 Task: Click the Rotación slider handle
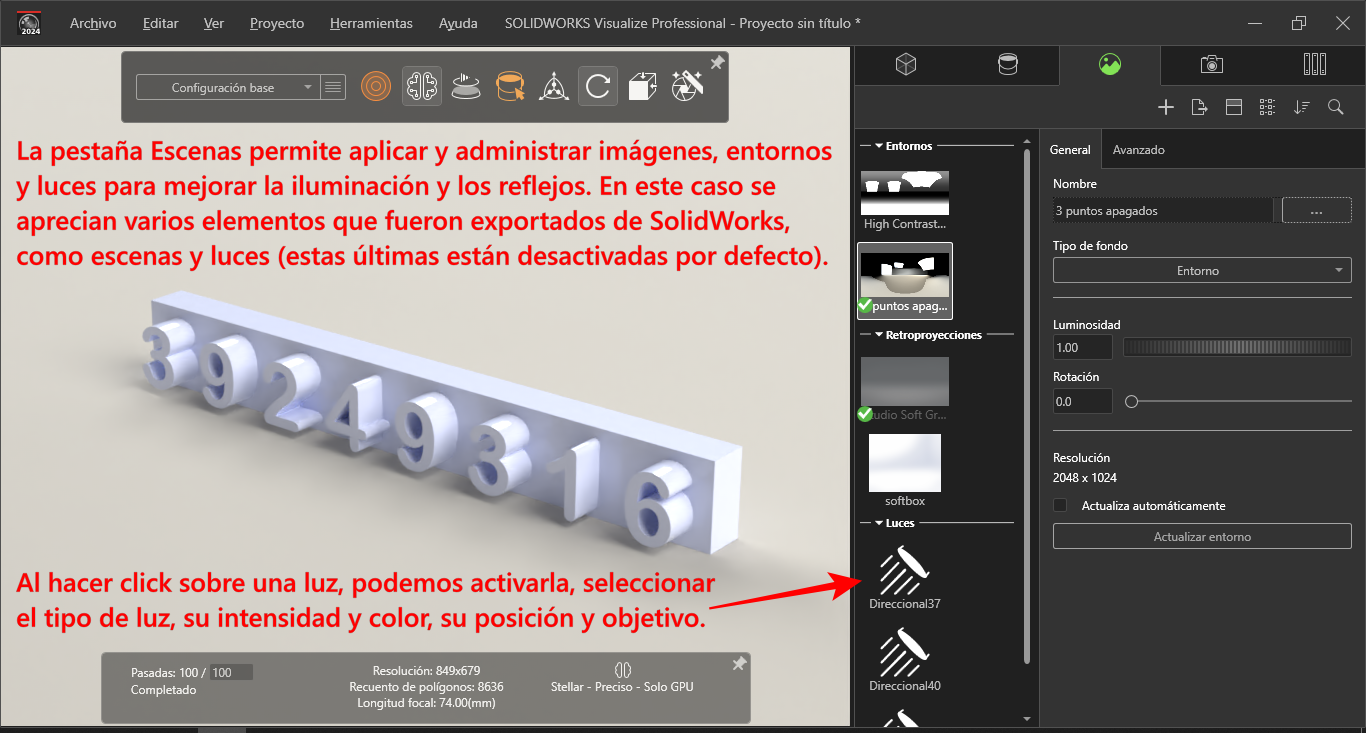(x=1131, y=401)
